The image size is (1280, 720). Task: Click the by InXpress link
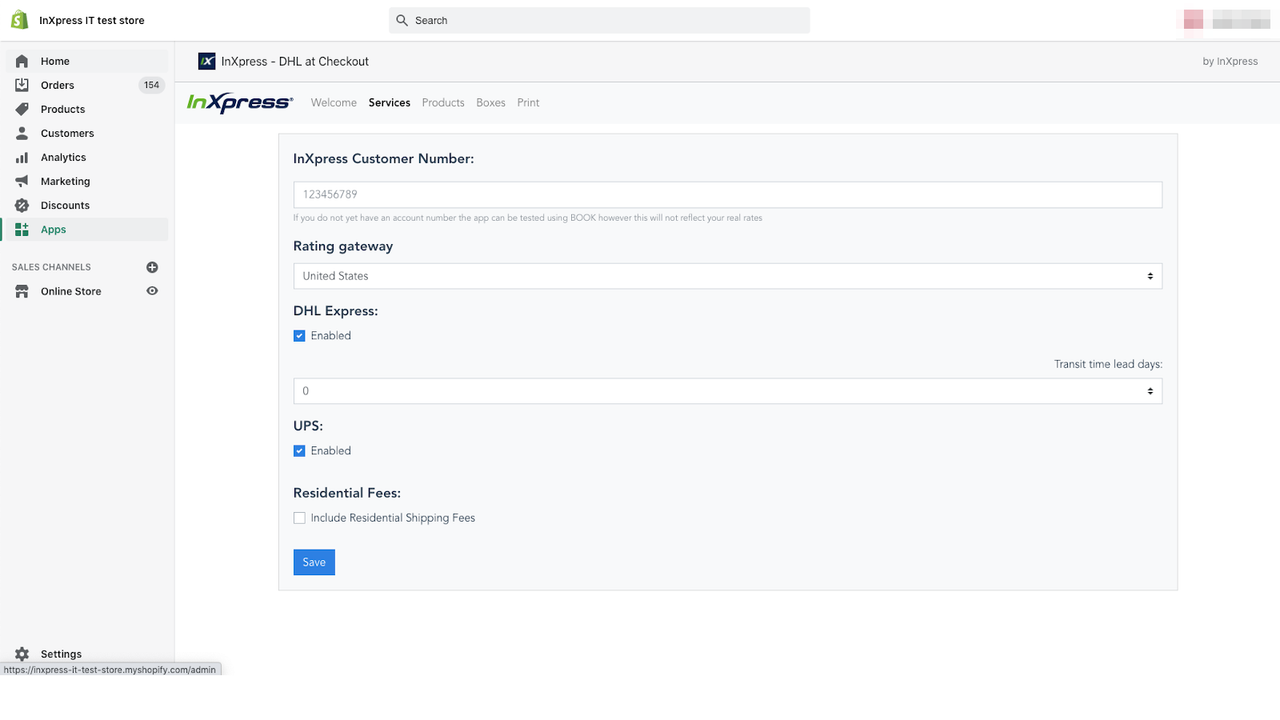click(1229, 60)
